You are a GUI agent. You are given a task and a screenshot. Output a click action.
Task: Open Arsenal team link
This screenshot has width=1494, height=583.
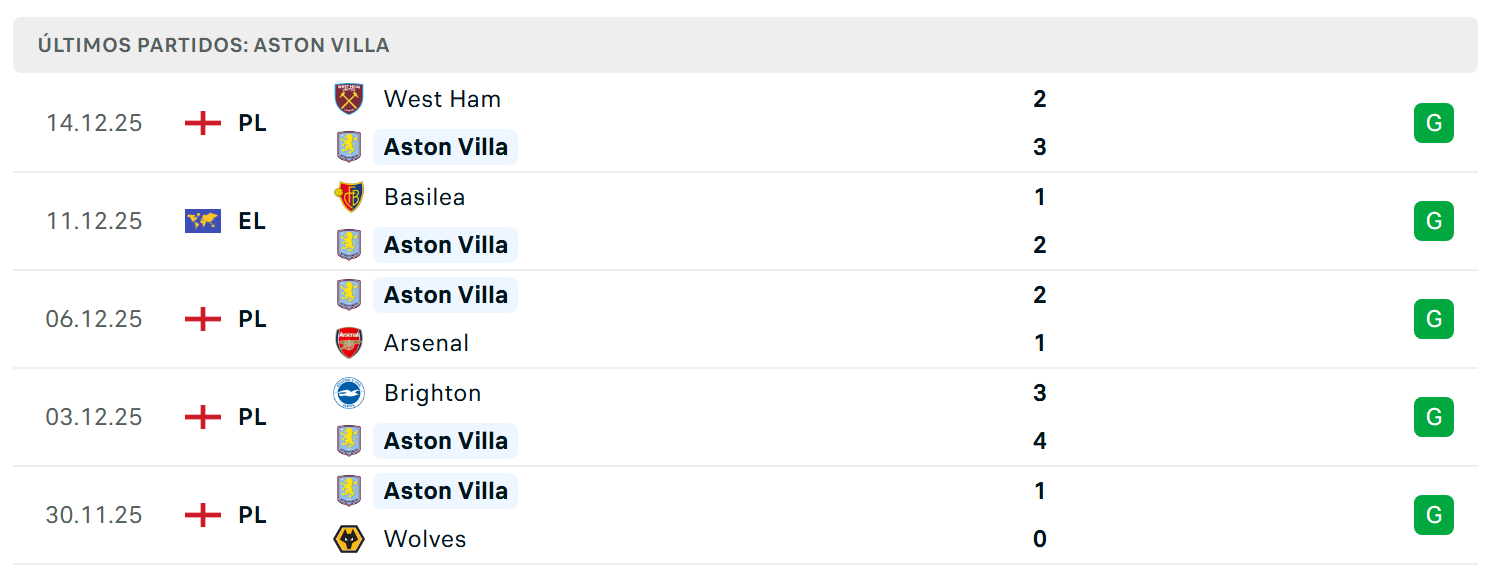[x=426, y=343]
